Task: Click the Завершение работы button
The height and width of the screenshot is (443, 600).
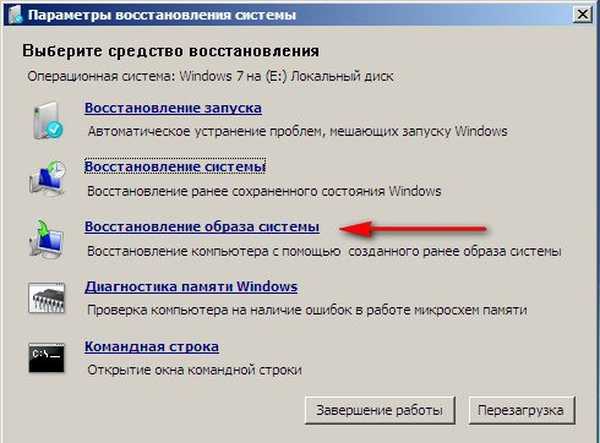Action: [380, 410]
